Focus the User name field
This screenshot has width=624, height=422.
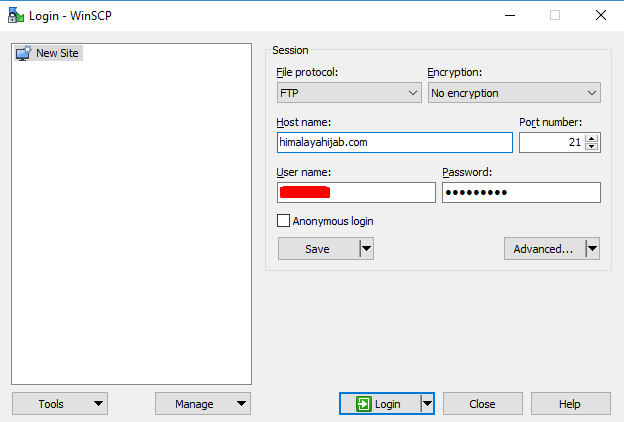coord(356,193)
